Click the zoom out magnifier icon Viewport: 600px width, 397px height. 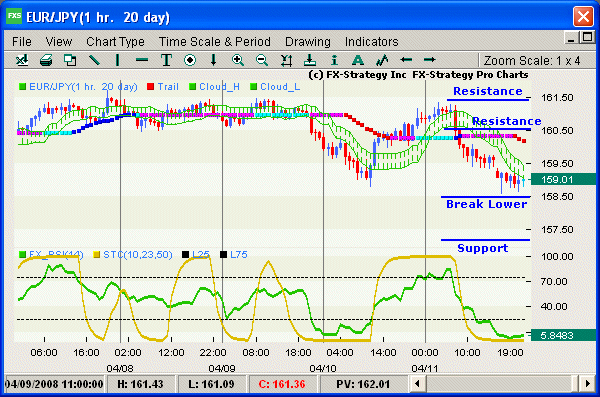click(x=262, y=60)
